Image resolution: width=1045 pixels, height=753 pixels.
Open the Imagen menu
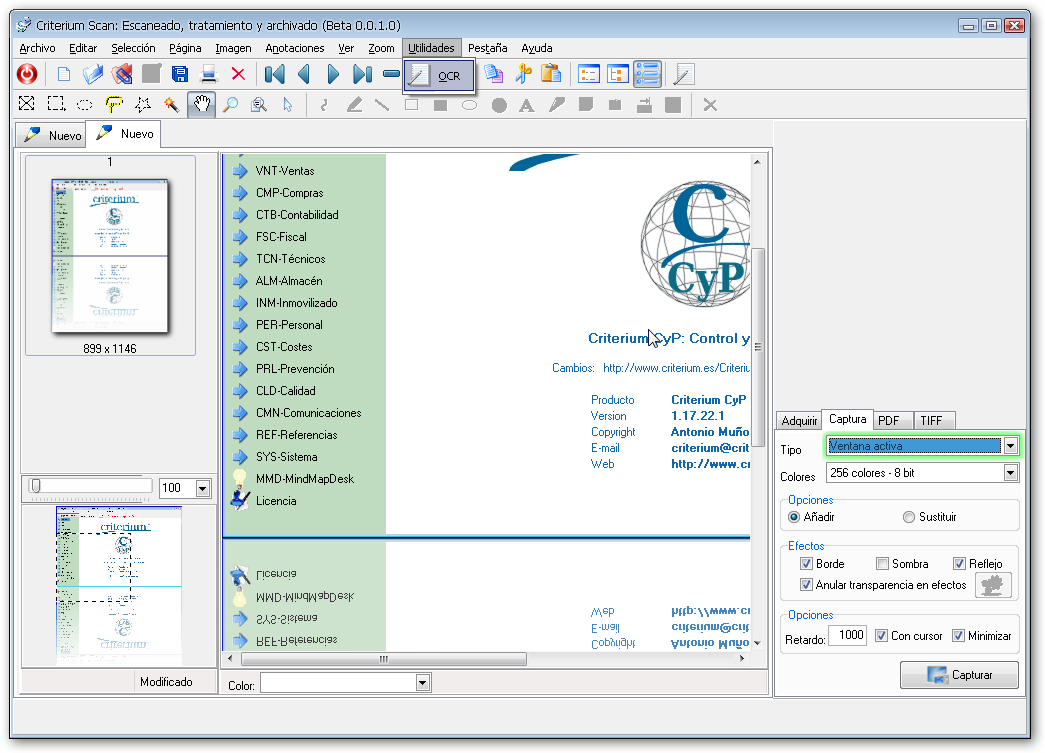(x=233, y=48)
